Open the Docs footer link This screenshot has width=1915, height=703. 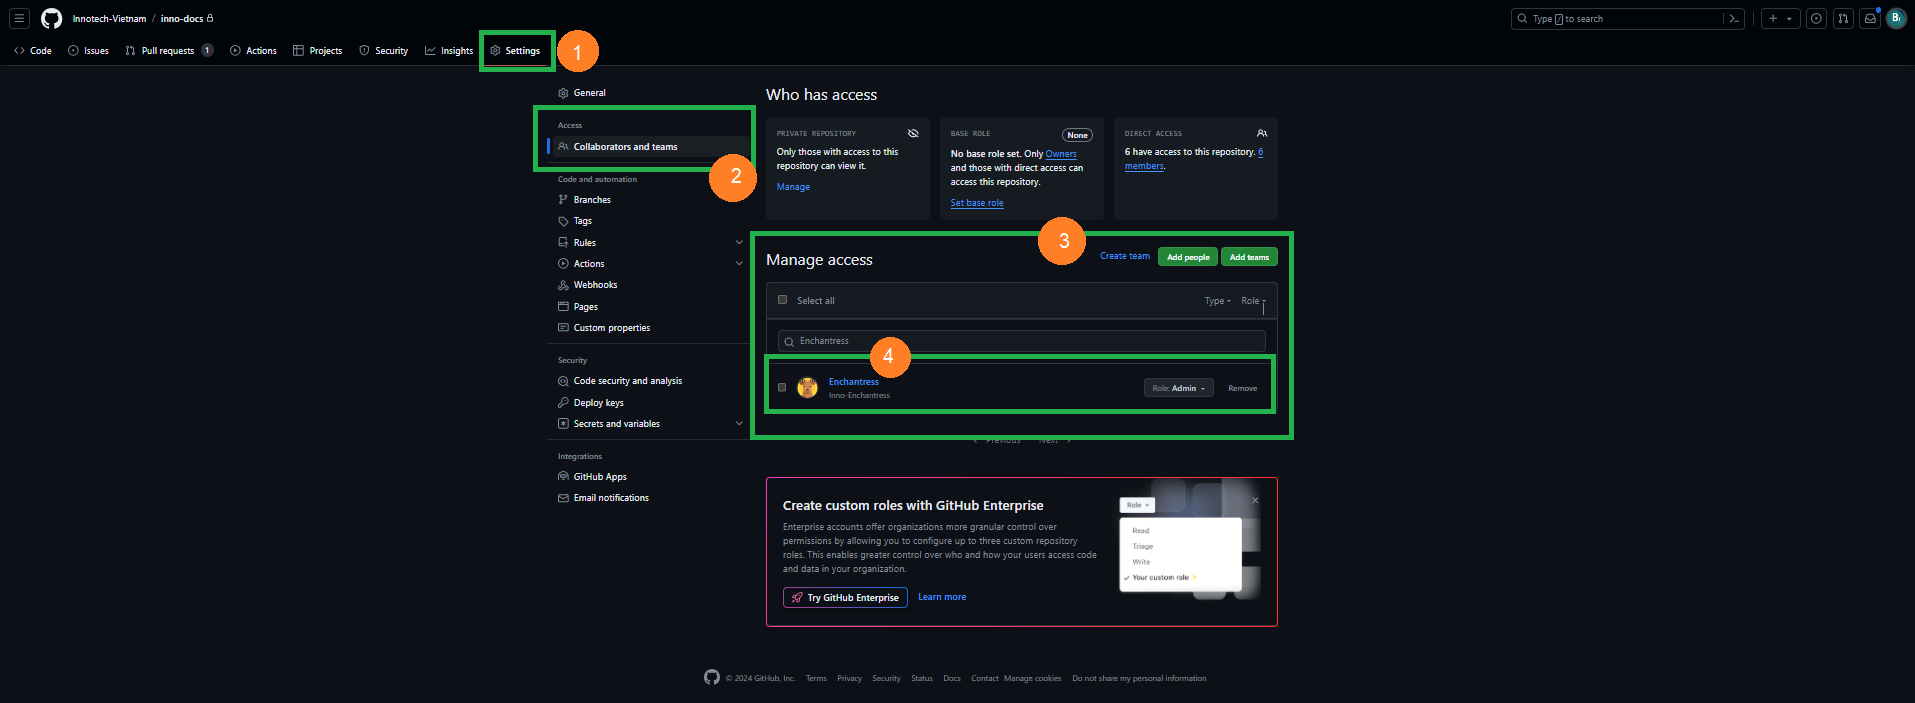[952, 678]
